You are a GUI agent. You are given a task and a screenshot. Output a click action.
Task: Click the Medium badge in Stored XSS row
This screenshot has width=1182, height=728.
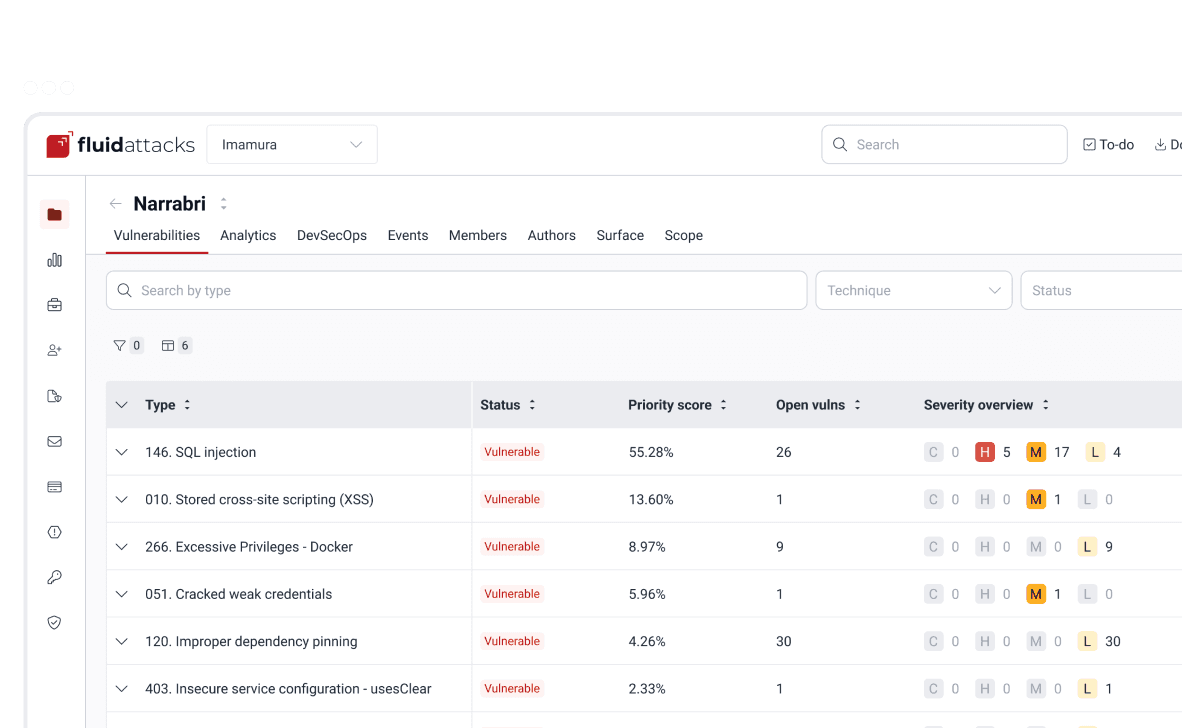click(x=1036, y=499)
